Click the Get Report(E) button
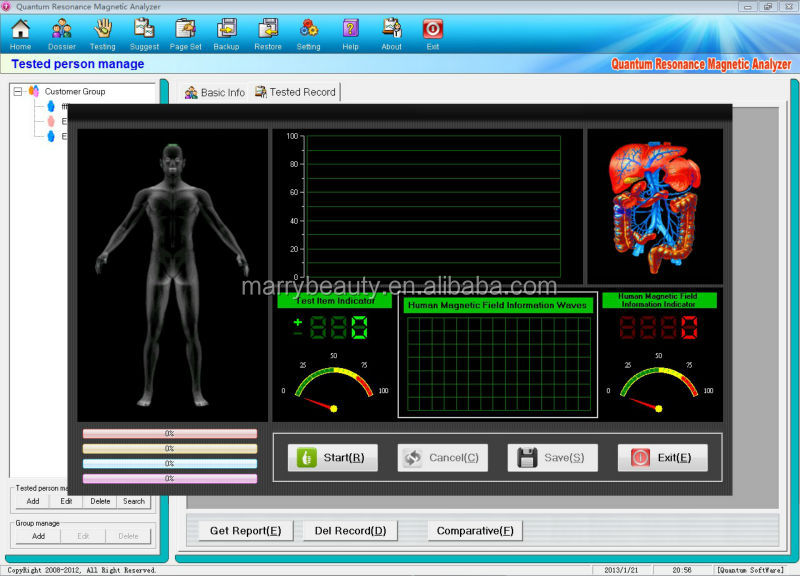Screen dimensions: 800x576 pyautogui.click(x=245, y=530)
